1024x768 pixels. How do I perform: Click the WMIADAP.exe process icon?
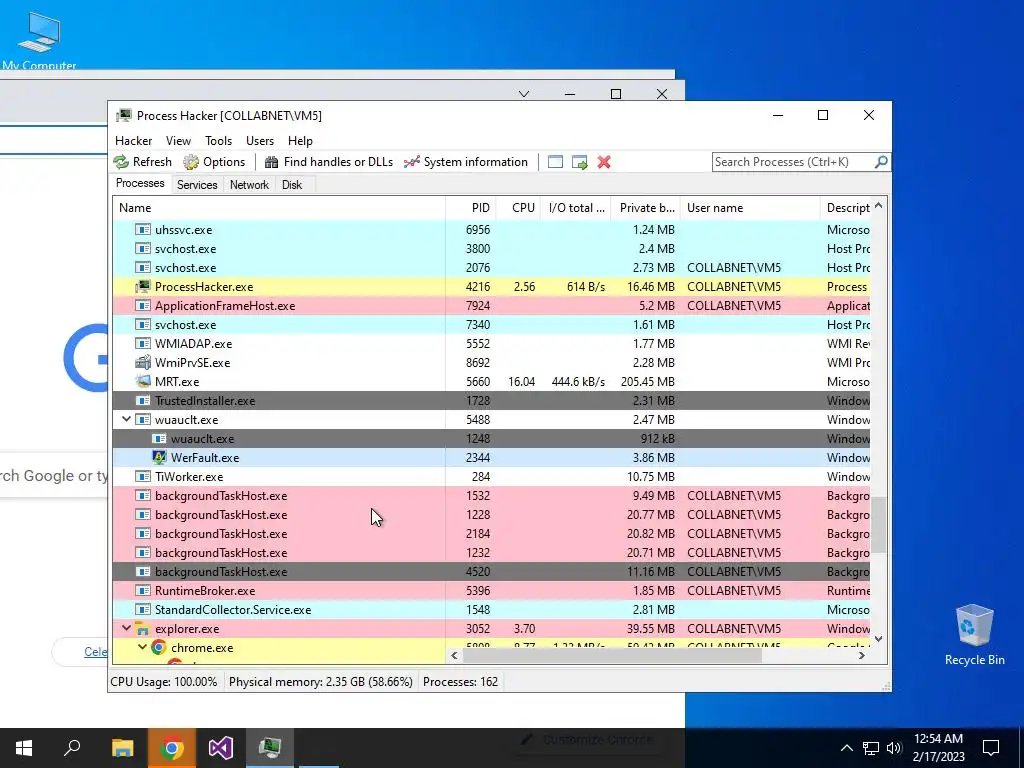coord(142,344)
